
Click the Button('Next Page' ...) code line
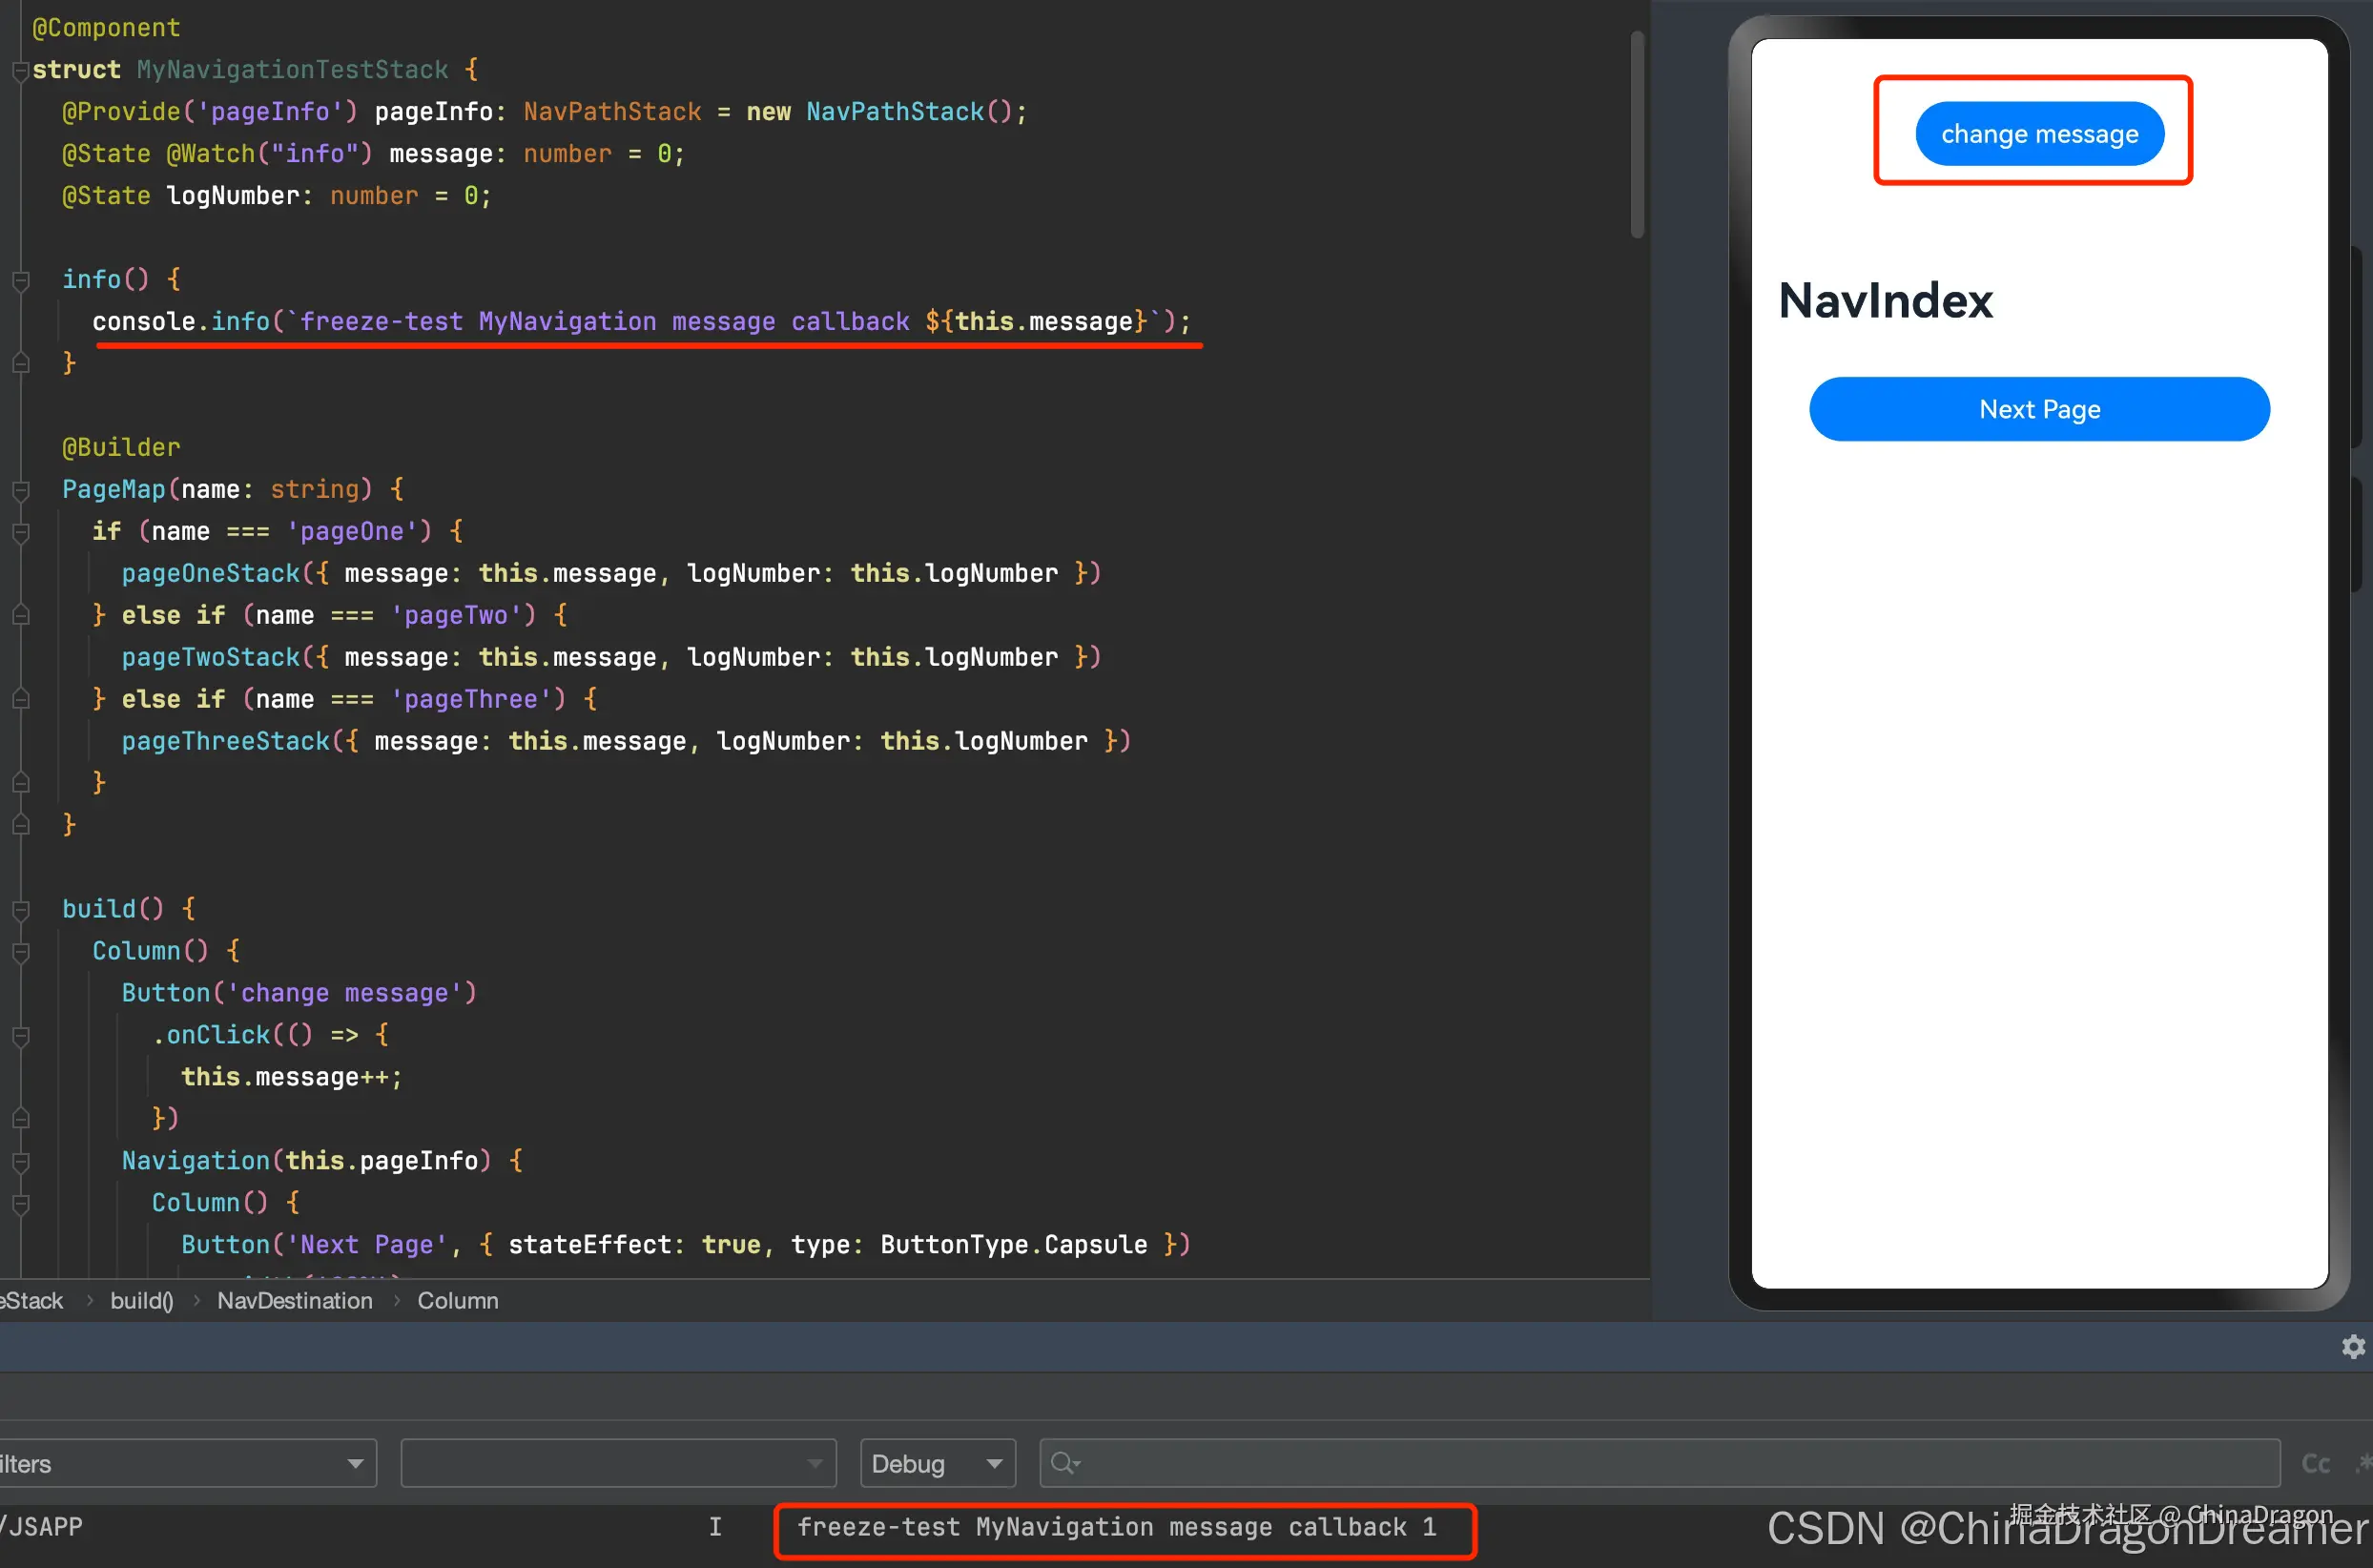tap(686, 1246)
